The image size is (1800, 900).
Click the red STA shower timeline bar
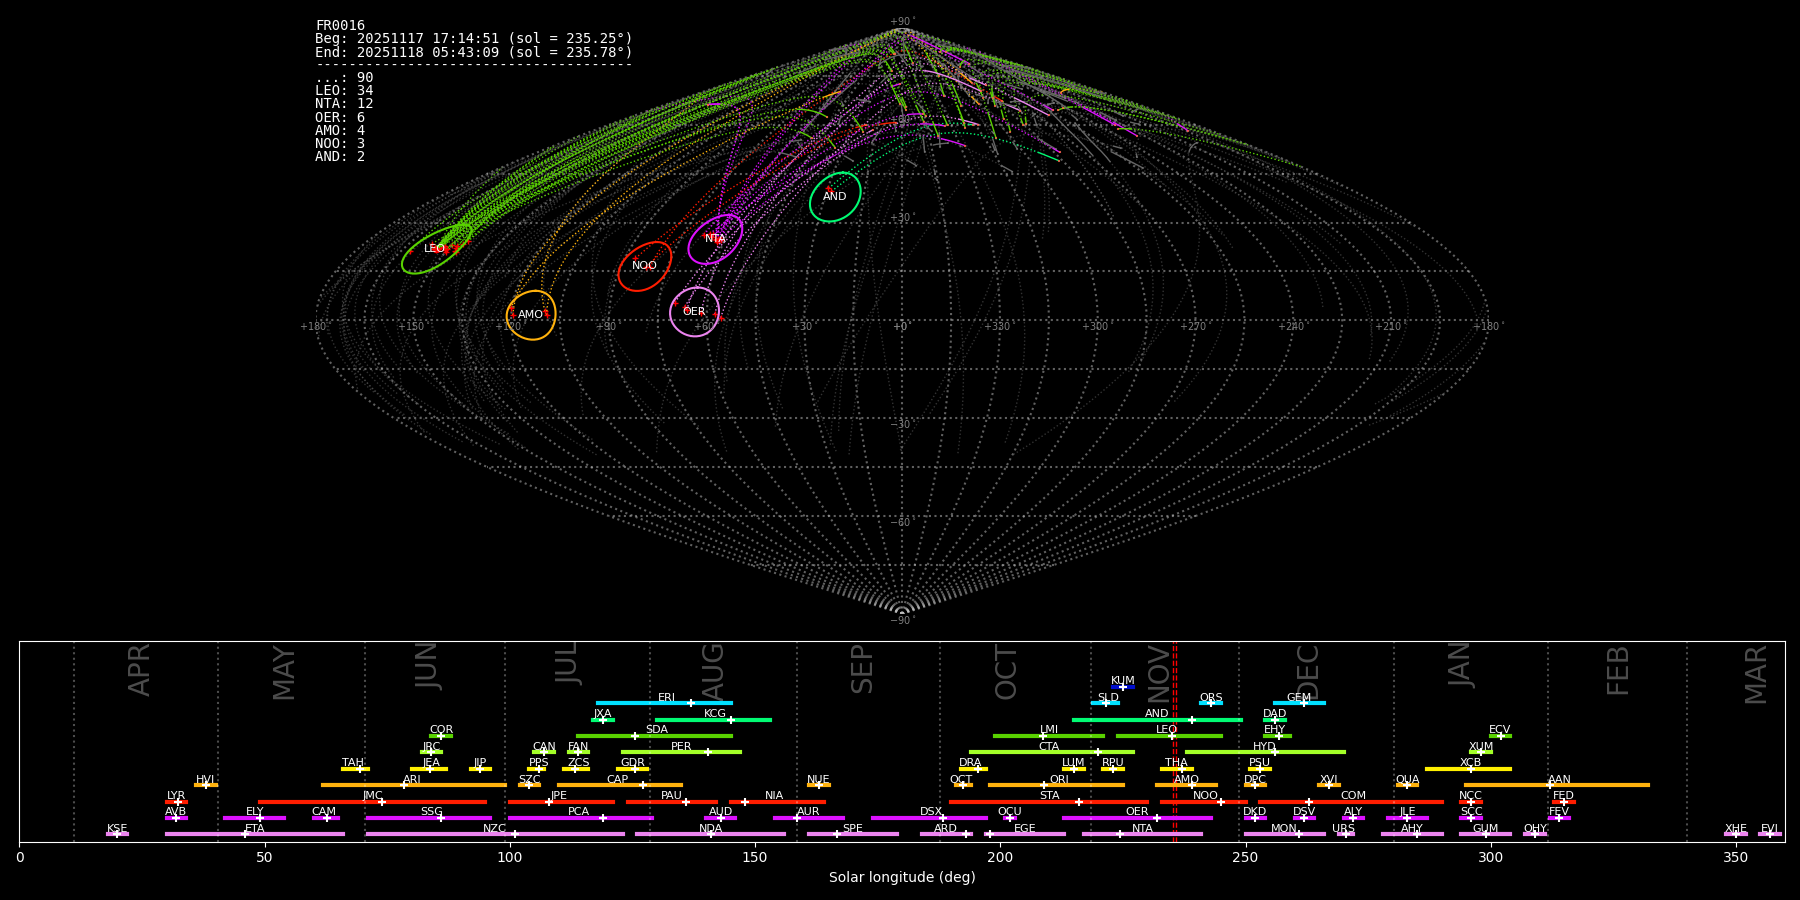(1049, 802)
